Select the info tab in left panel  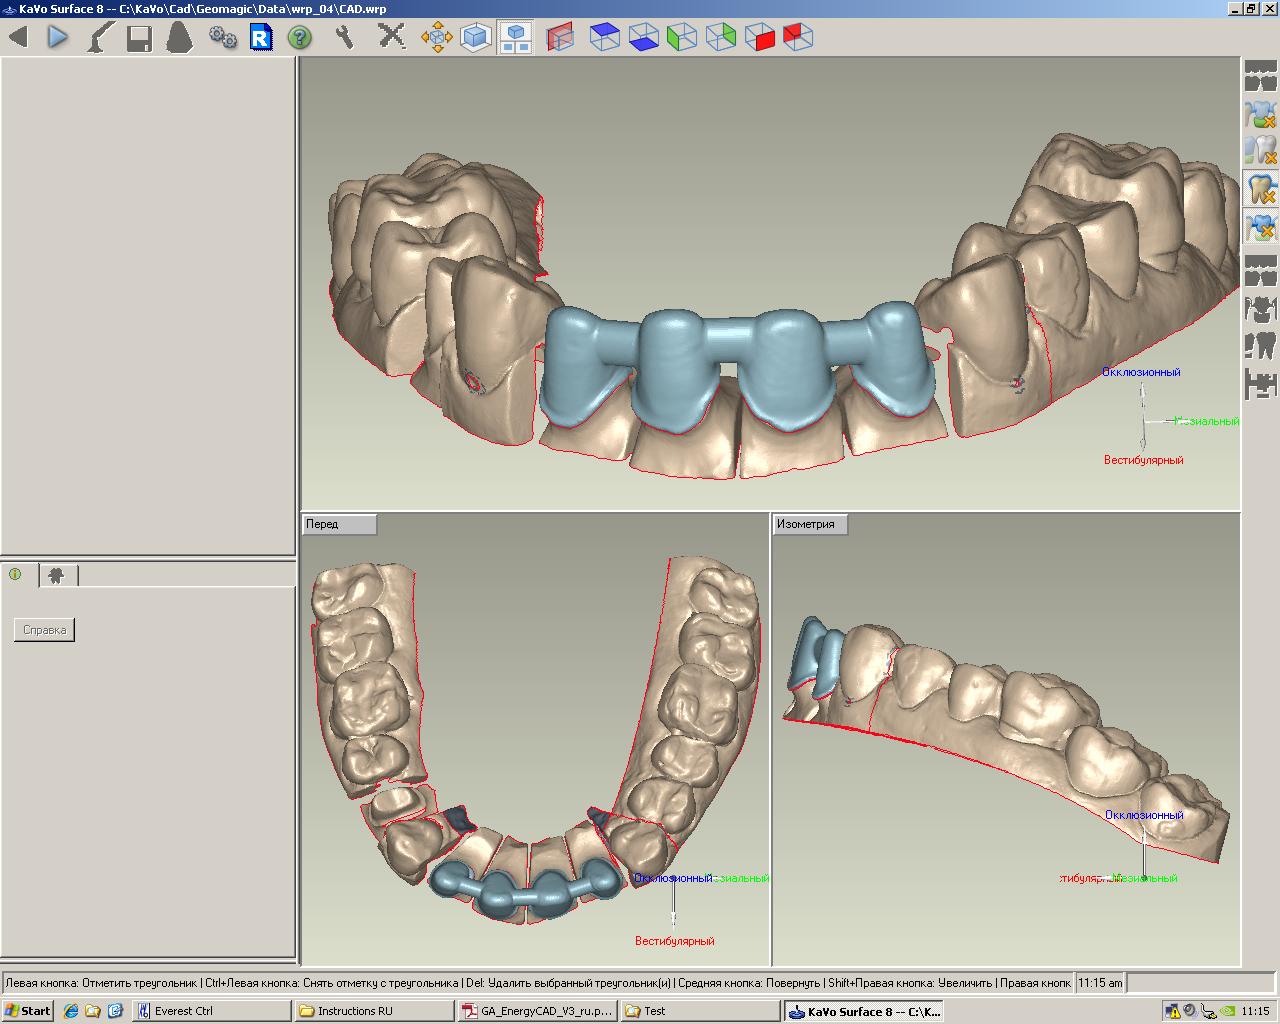click(x=16, y=575)
